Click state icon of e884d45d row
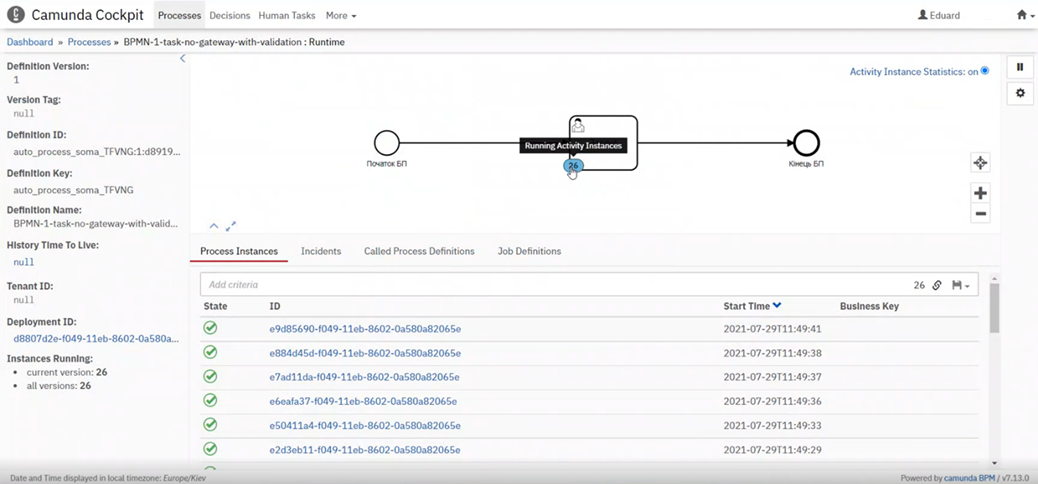The height and width of the screenshot is (484, 1038). (211, 352)
